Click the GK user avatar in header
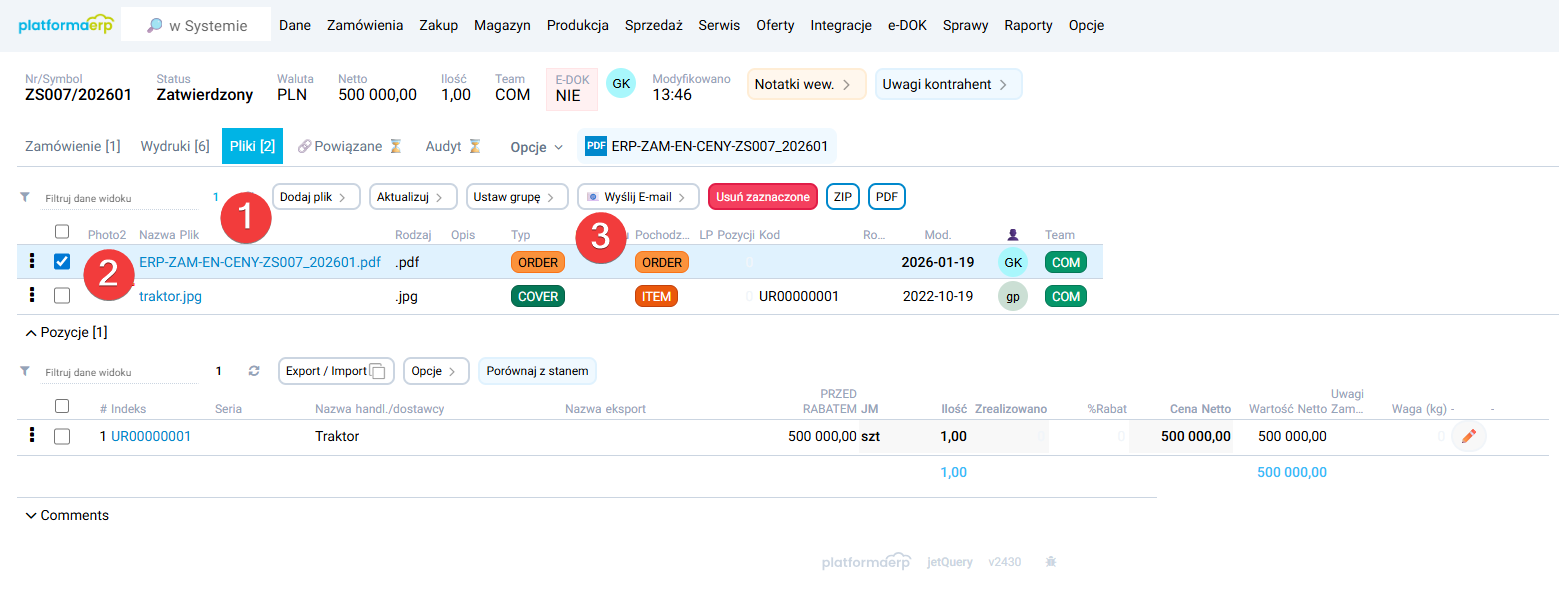Screen dimensions: 1559x590 click(x=621, y=83)
